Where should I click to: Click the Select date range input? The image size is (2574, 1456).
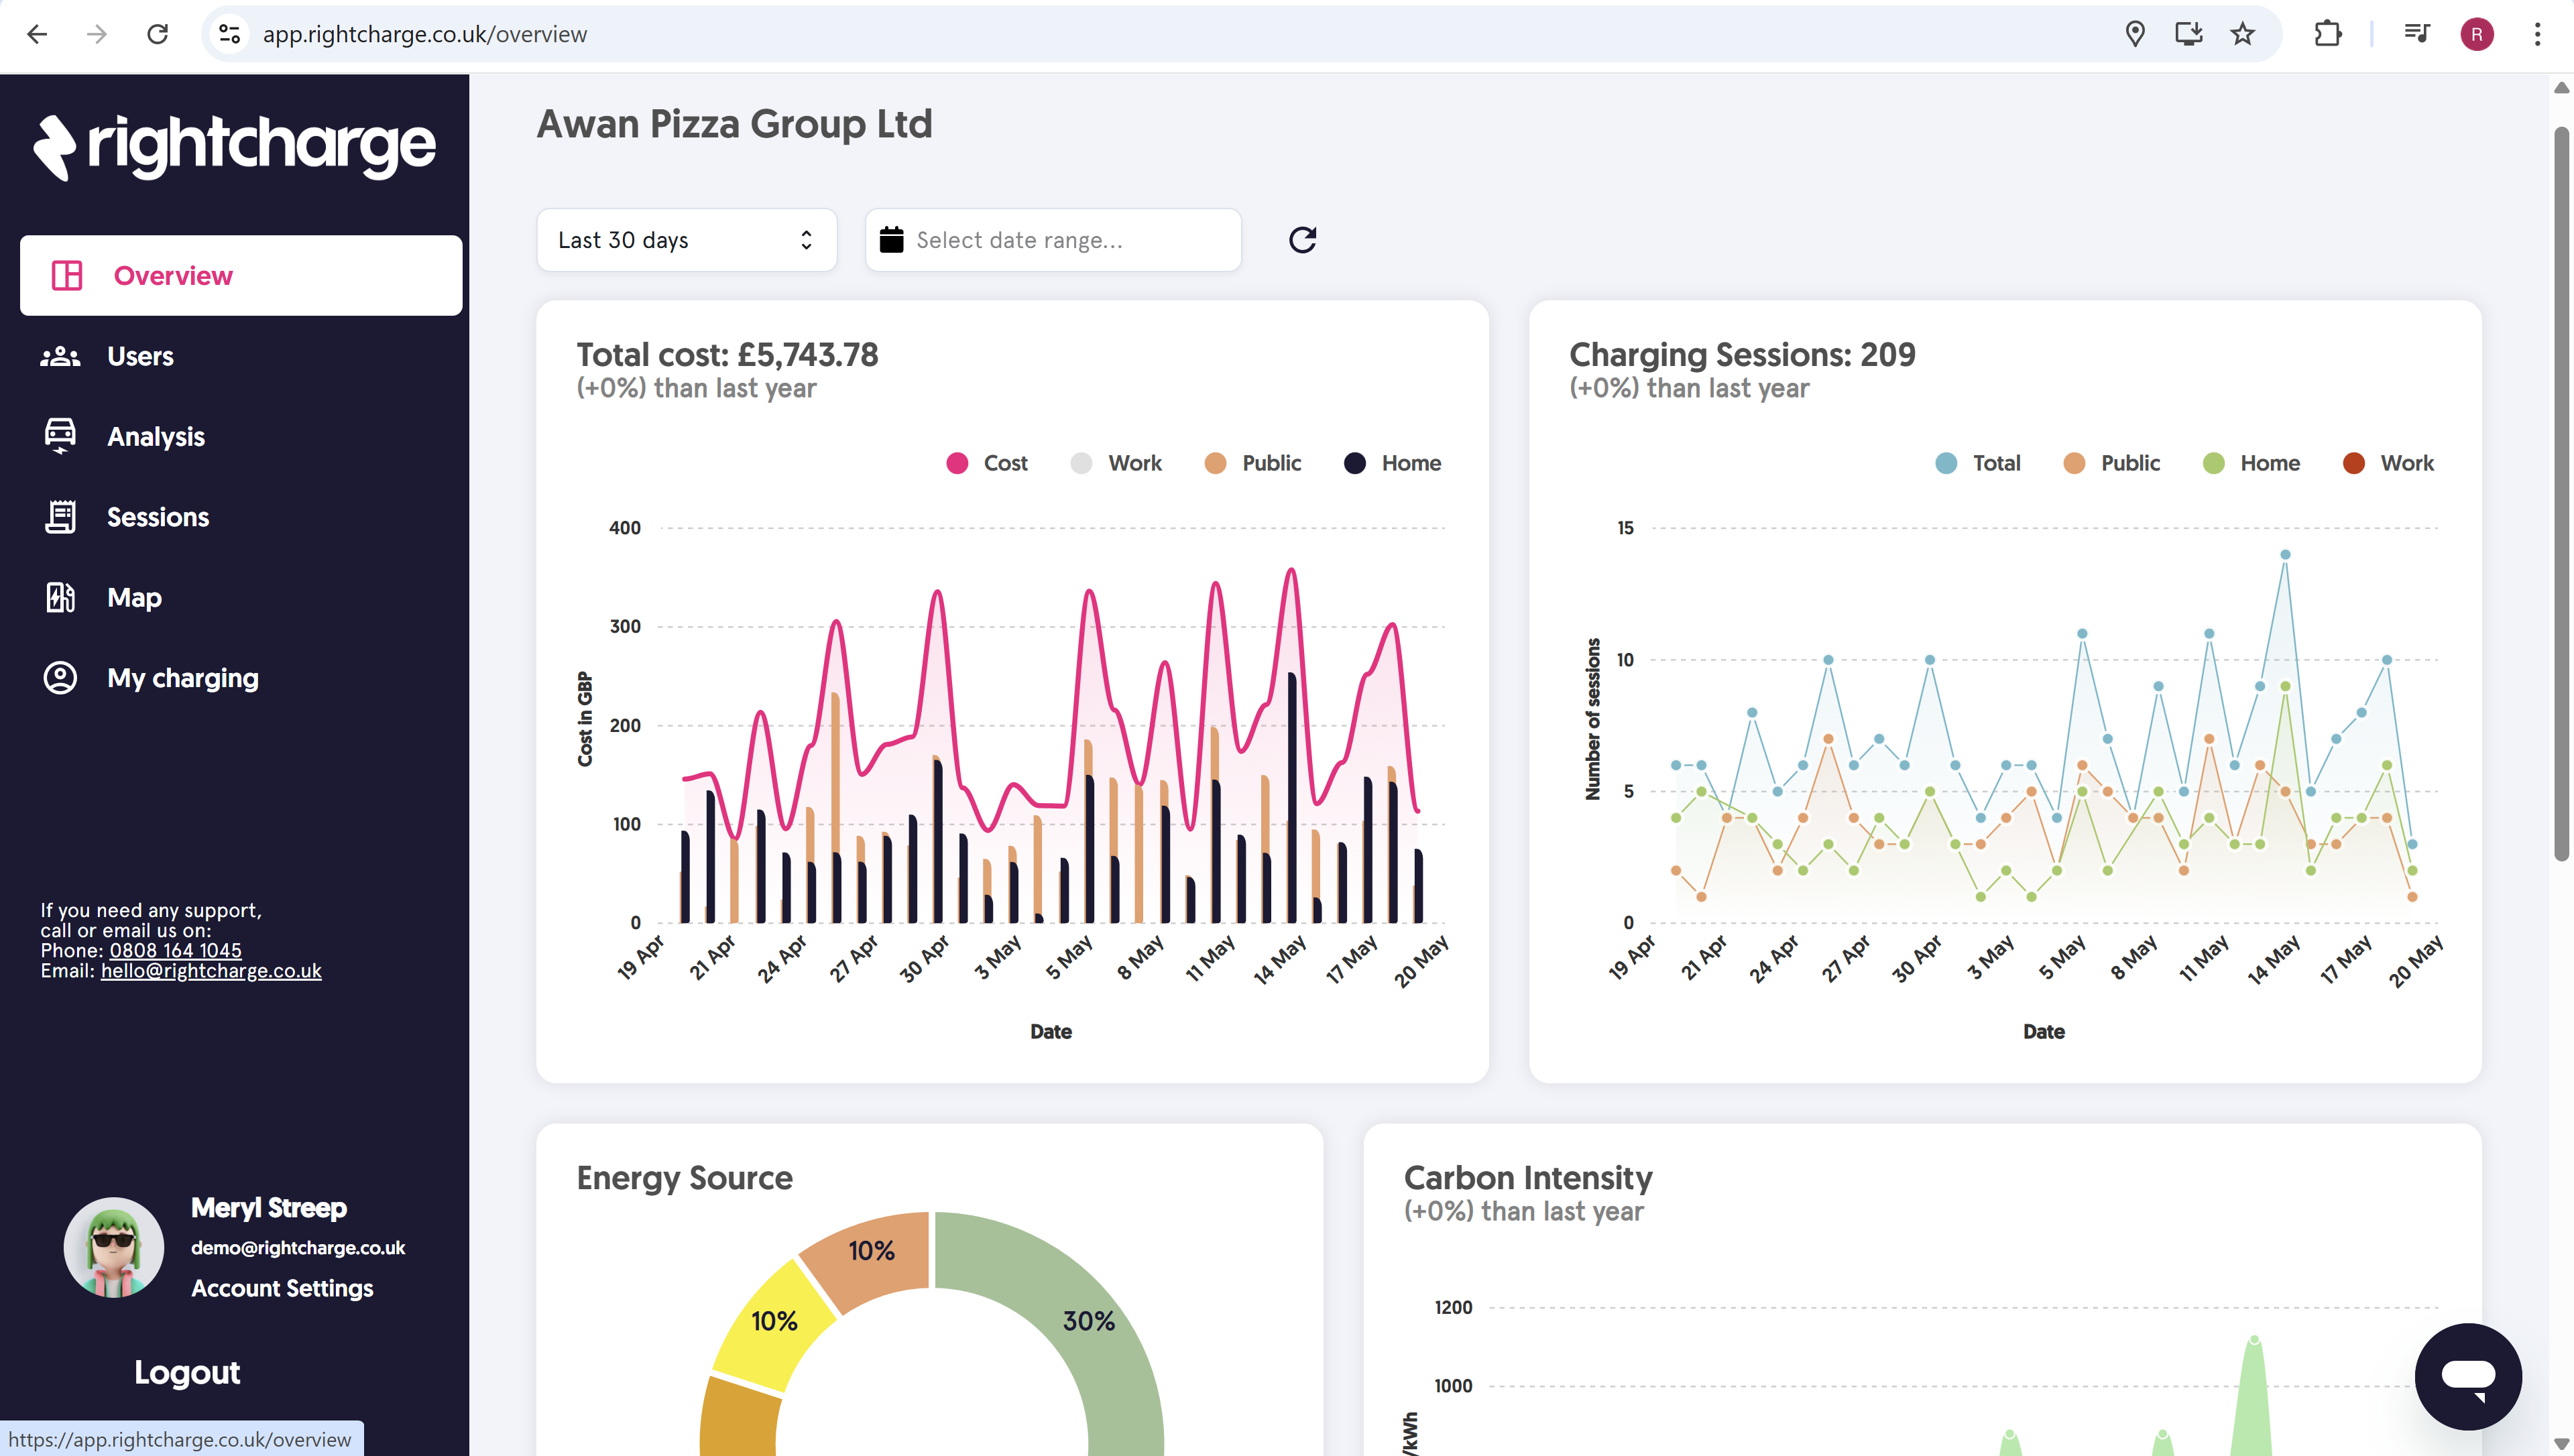click(x=1053, y=240)
